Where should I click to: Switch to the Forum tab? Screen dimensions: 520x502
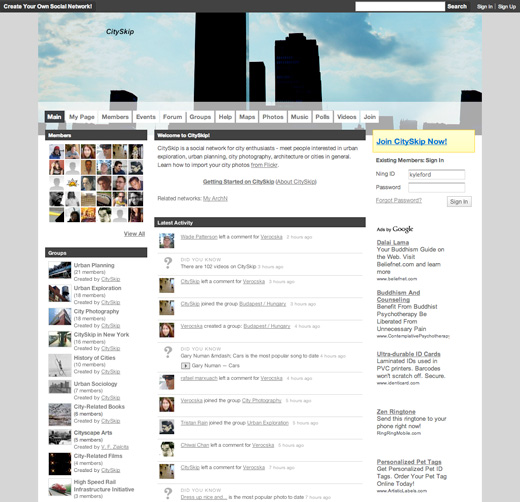tap(172, 117)
